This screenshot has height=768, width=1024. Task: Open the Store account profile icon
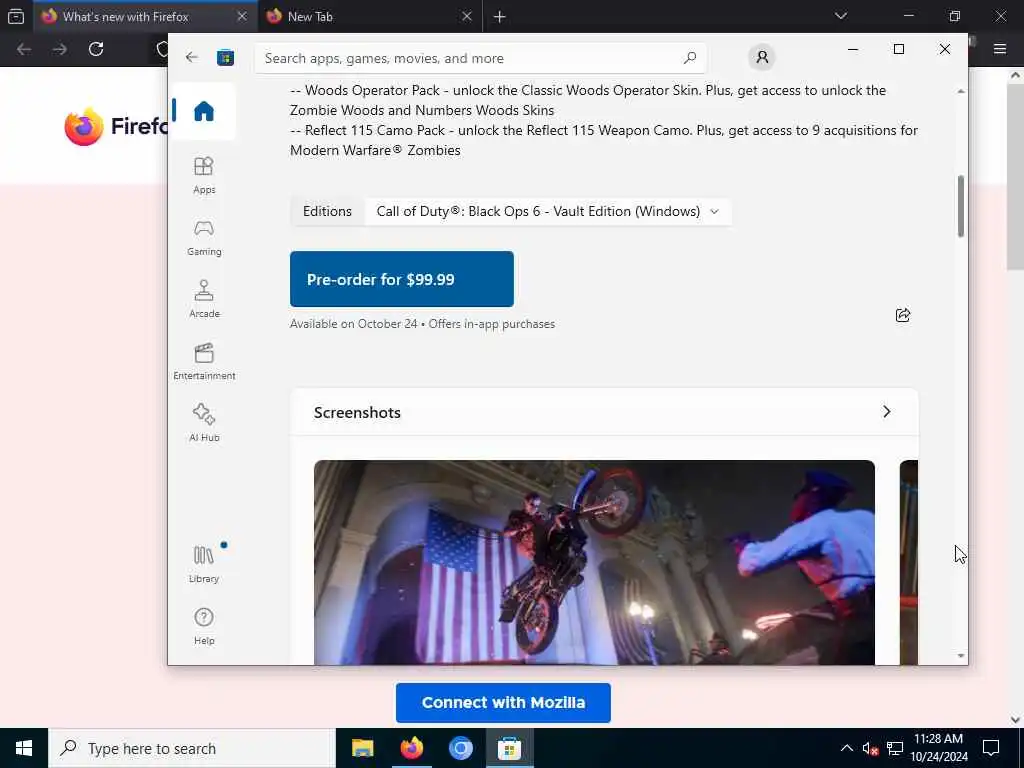point(761,57)
